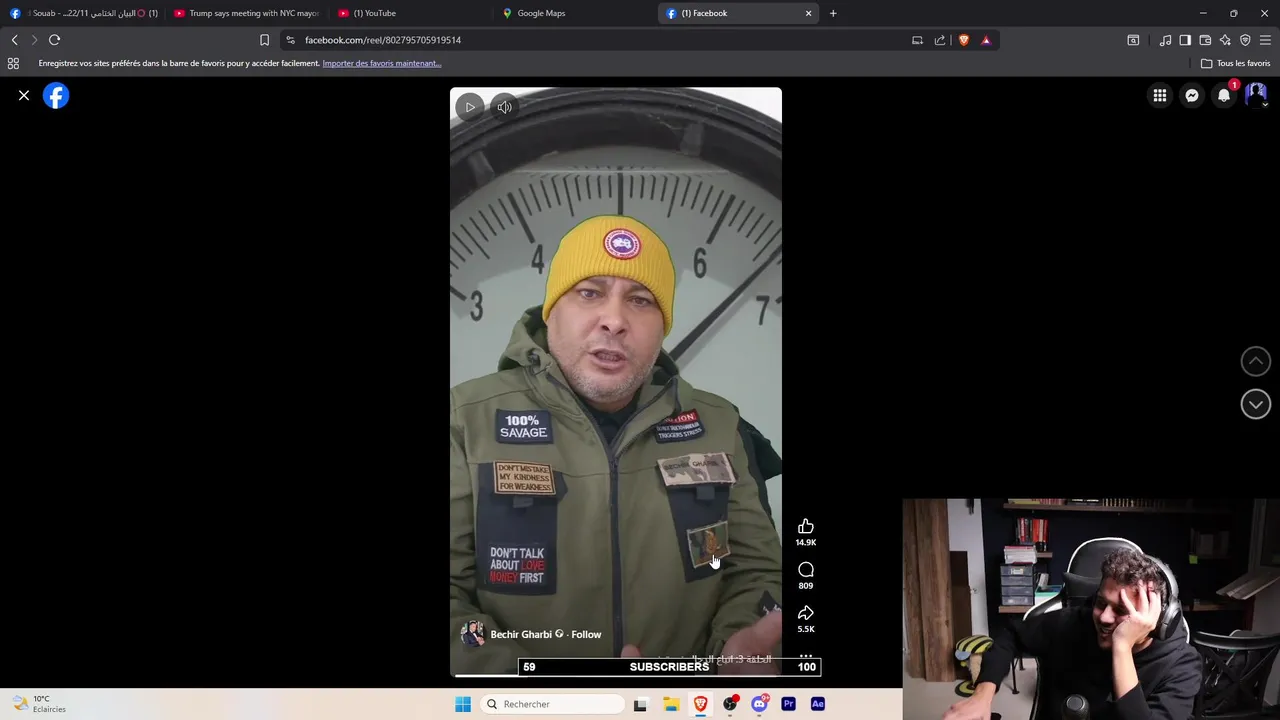Image resolution: width=1280 pixels, height=720 pixels.
Task: Switch to Trump says meeting YouTube tab
Action: click(247, 13)
